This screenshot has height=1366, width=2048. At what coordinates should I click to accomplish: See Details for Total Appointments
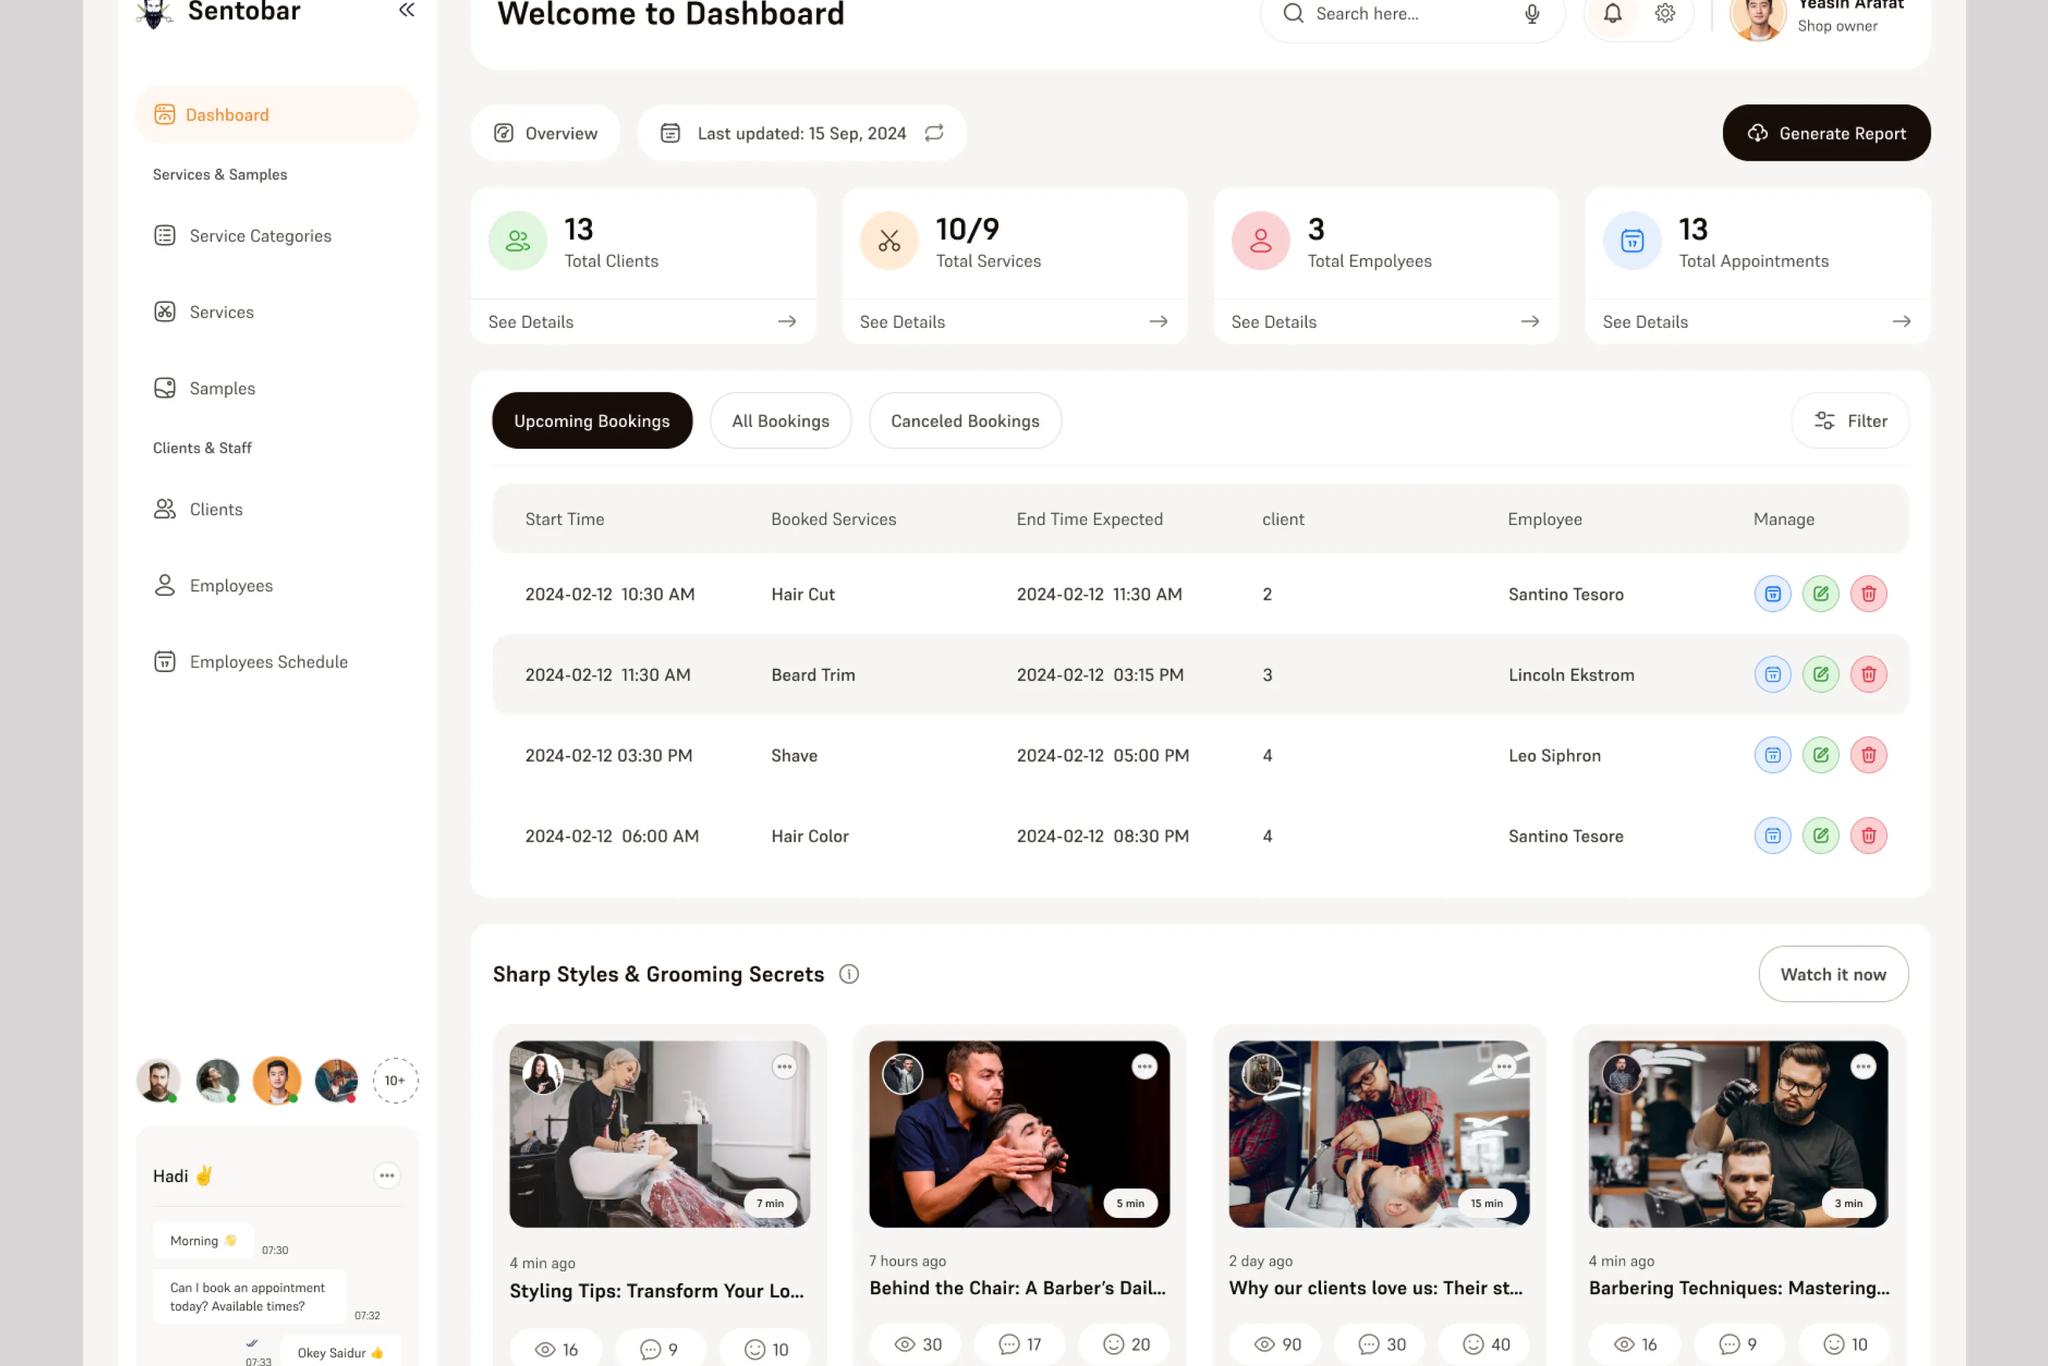1757,322
